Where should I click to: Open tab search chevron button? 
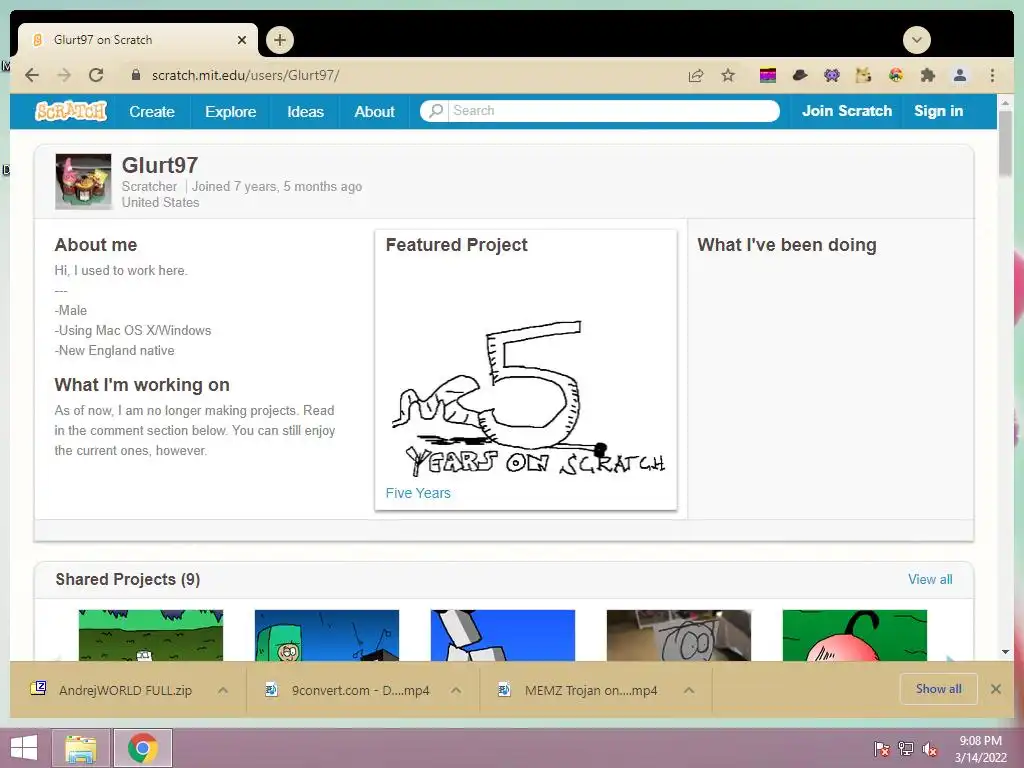(x=917, y=40)
